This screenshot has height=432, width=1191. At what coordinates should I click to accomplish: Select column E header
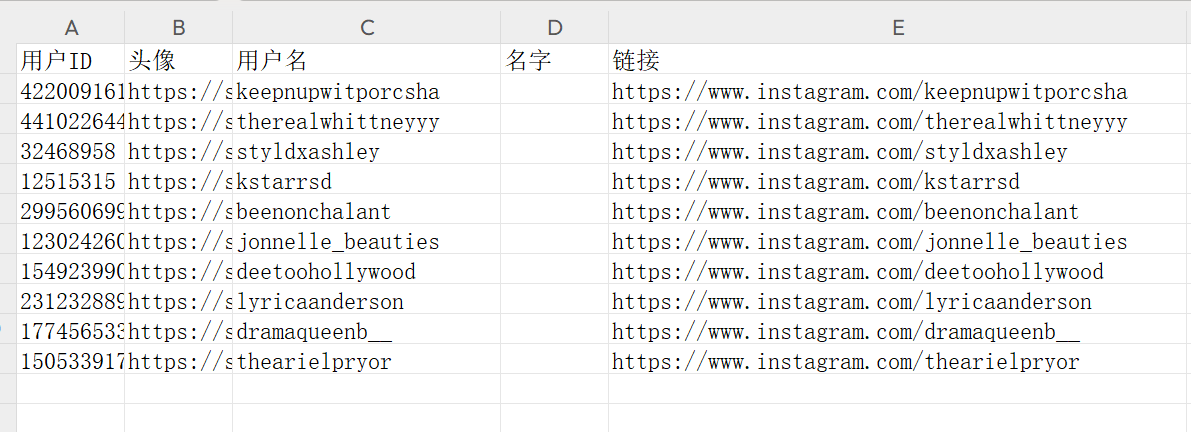(898, 28)
